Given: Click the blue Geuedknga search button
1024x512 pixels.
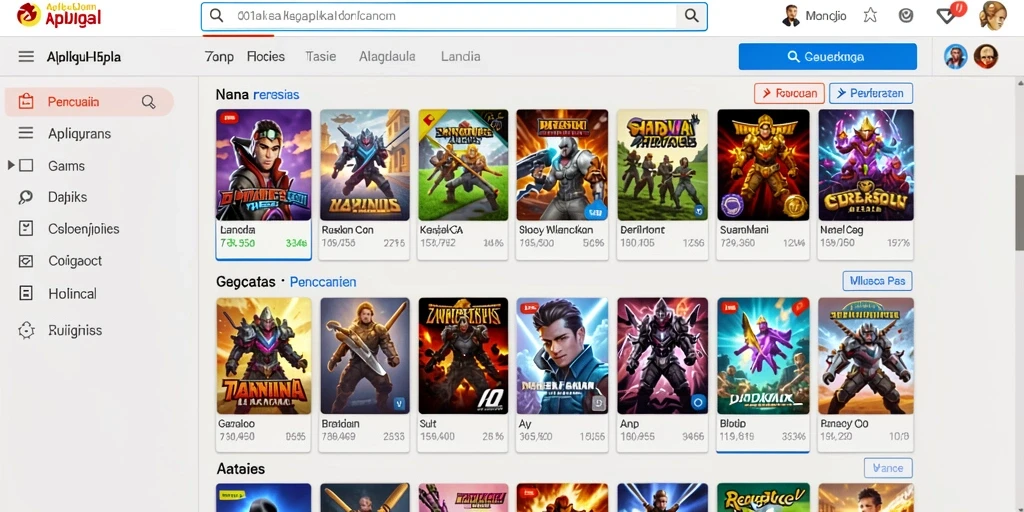Looking at the screenshot, I should point(827,57).
